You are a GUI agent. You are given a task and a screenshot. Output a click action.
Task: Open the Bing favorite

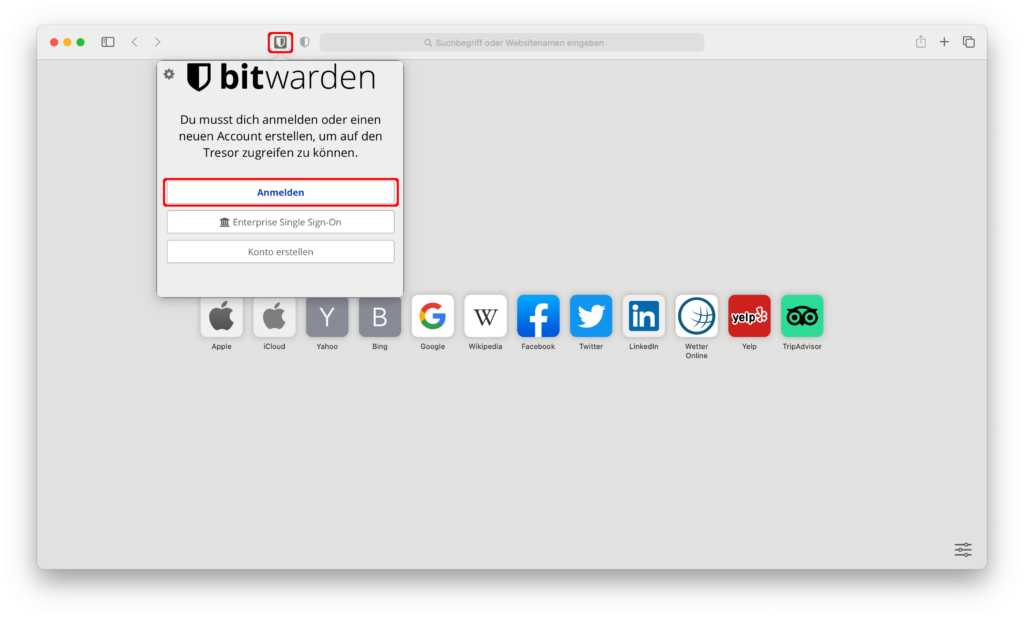point(380,317)
